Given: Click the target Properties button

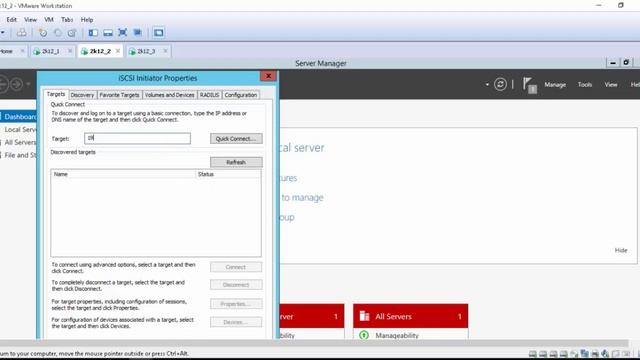Looking at the screenshot, I should [236, 304].
